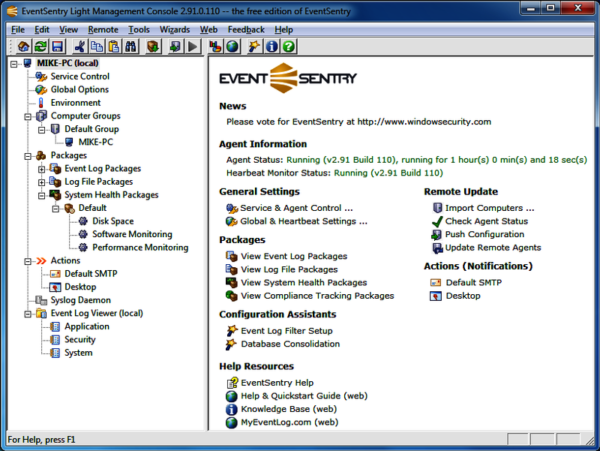Select Syslog Daemon in the tree
The width and height of the screenshot is (600, 451).
[x=81, y=299]
